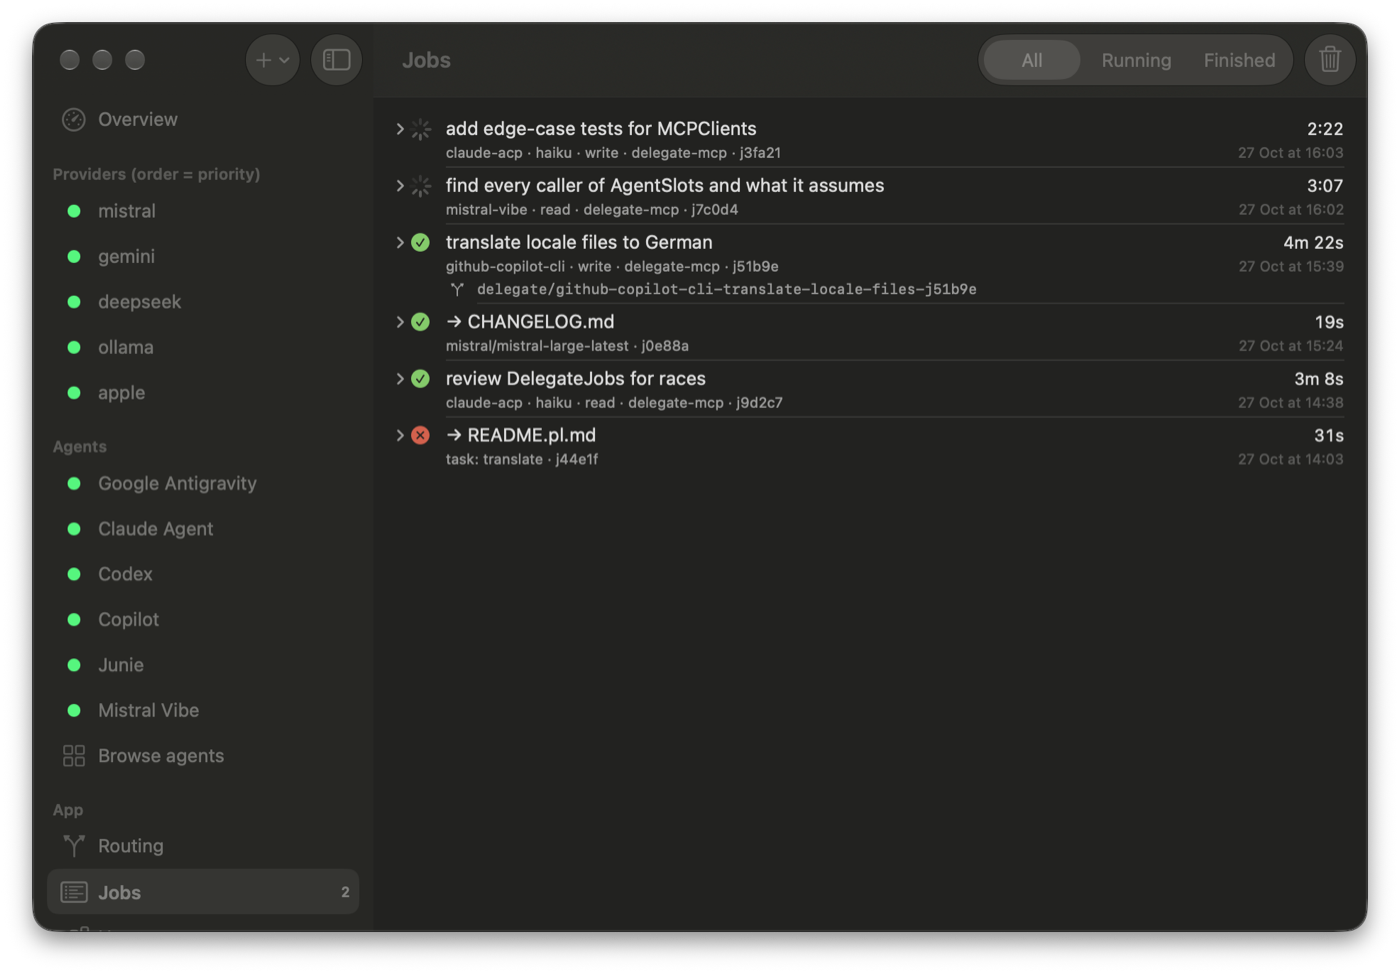This screenshot has width=1400, height=974.
Task: Expand the README.pl.md job row
Action: 400,435
